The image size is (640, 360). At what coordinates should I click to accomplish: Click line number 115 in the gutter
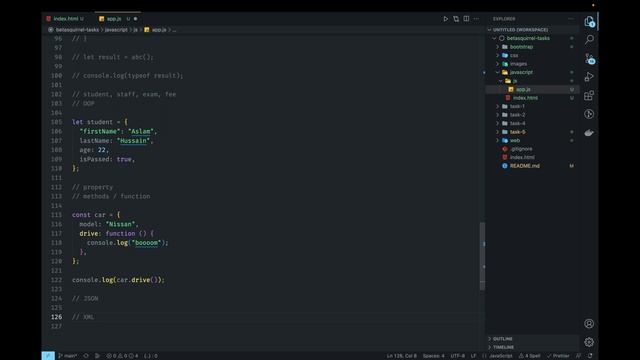point(56,215)
